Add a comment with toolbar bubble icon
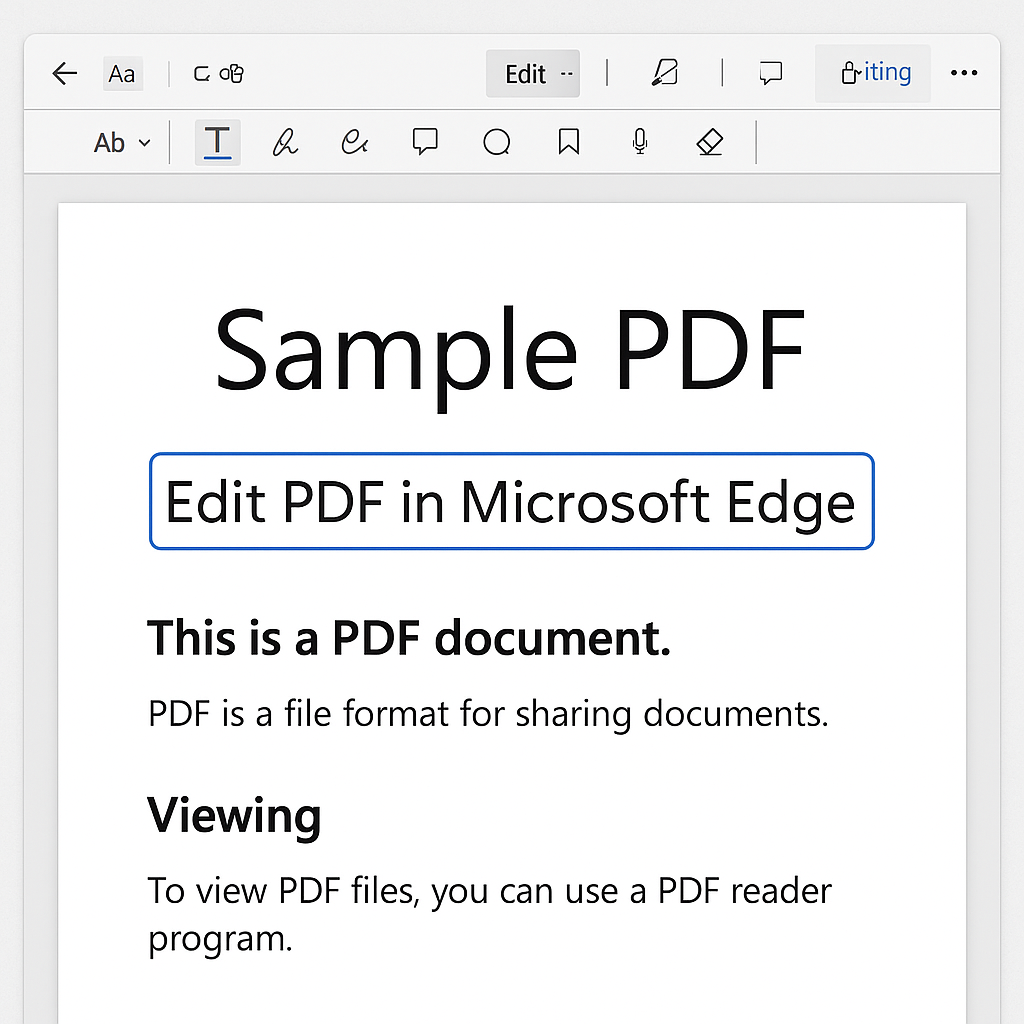 coord(425,141)
